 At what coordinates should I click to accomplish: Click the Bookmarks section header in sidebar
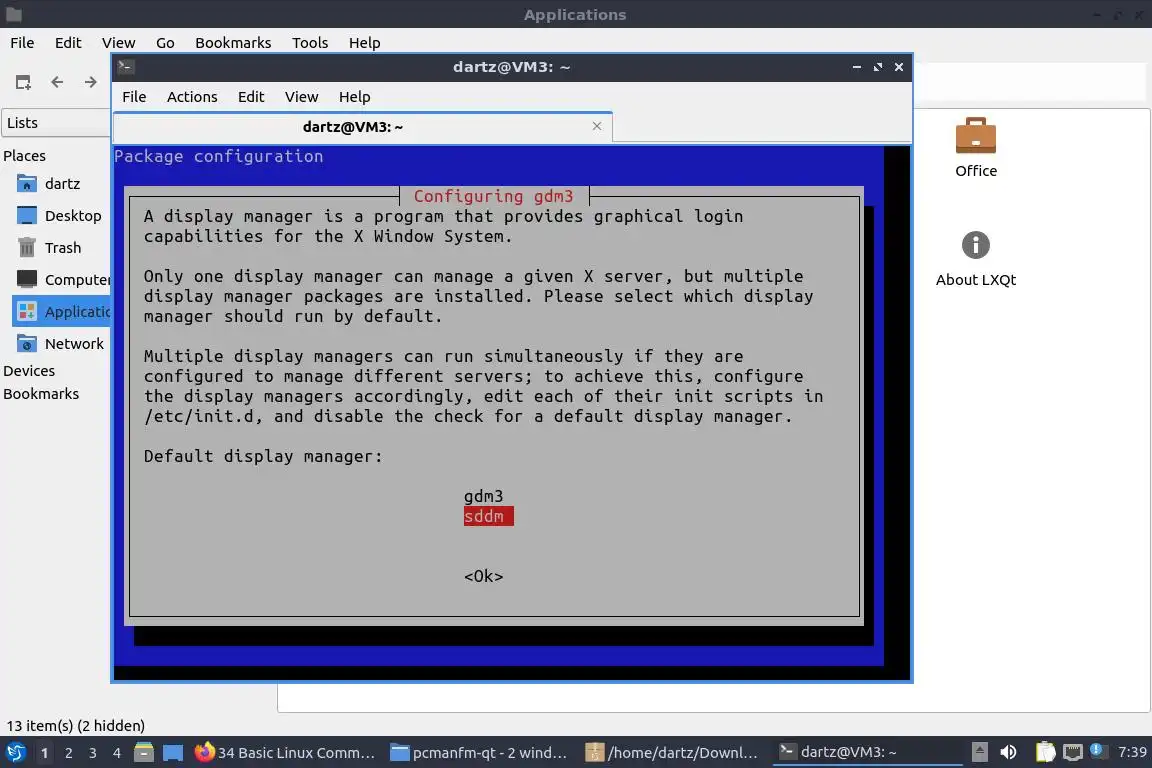click(41, 394)
